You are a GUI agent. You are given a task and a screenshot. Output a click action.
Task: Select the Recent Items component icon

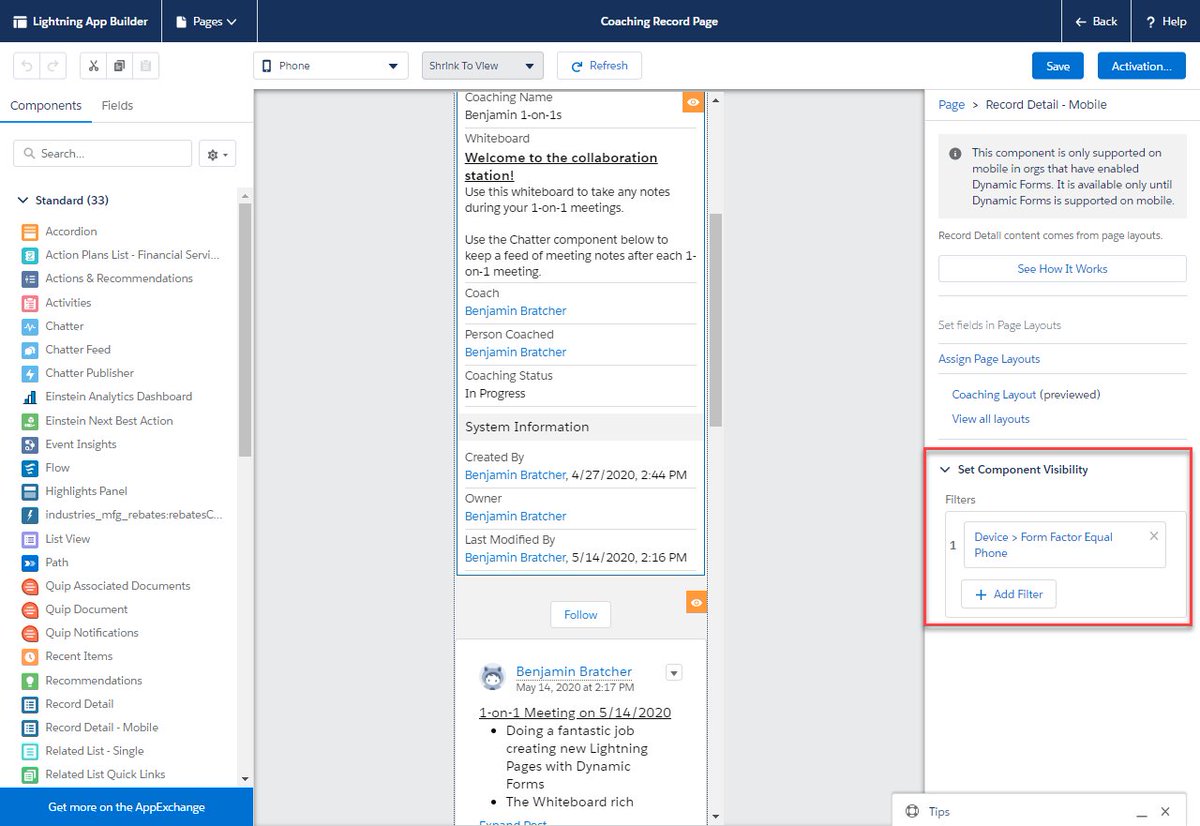(29, 657)
